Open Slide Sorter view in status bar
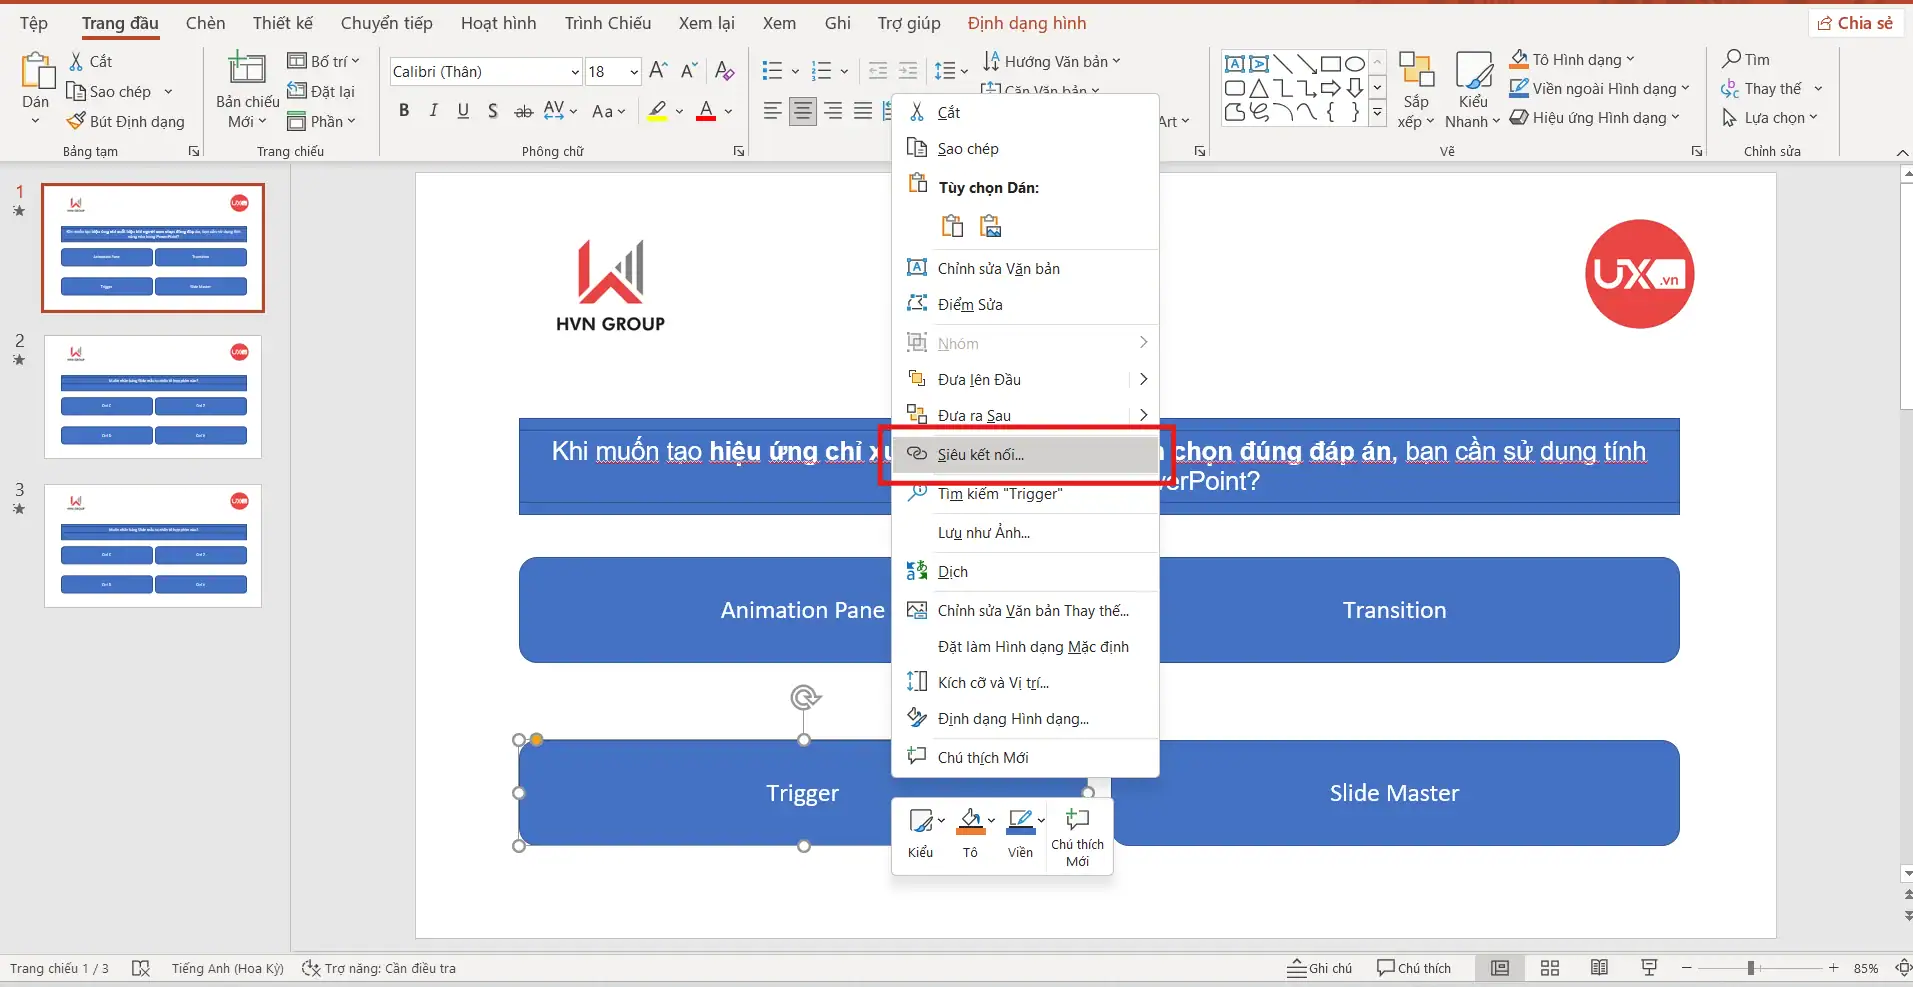 point(1549,967)
